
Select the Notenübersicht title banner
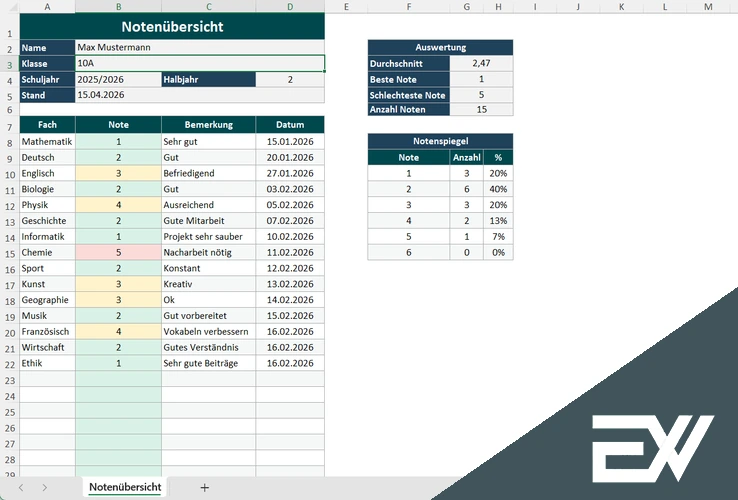point(171,27)
